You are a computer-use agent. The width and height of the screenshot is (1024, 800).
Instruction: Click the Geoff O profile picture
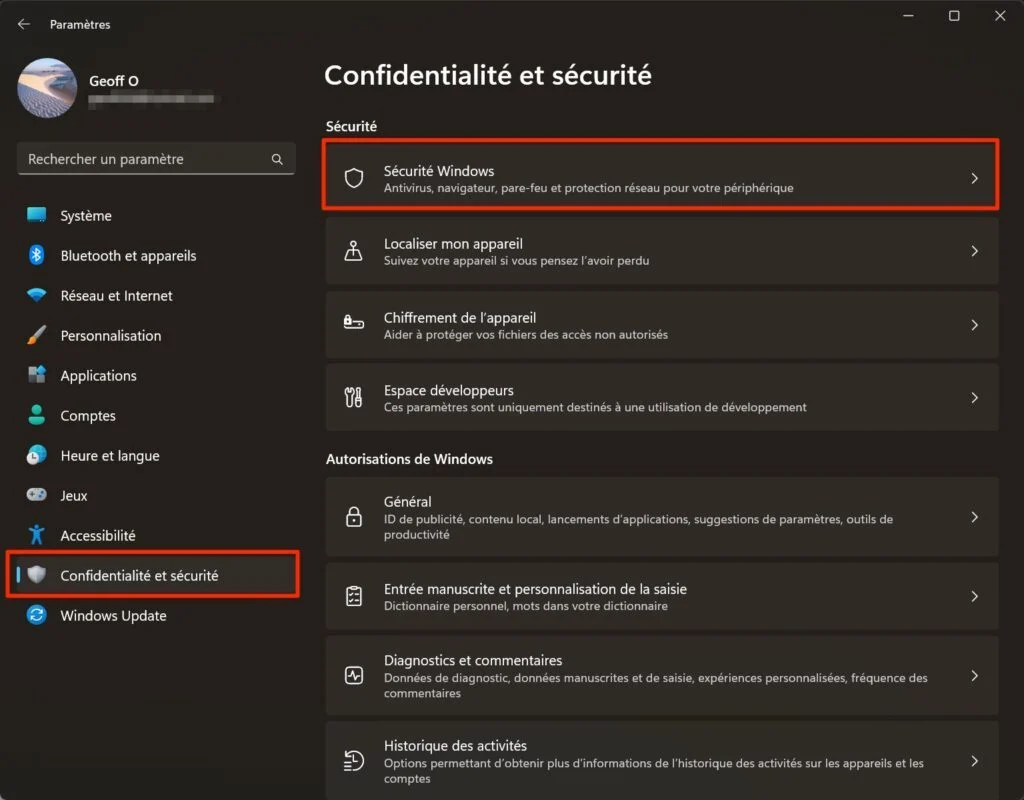click(47, 88)
